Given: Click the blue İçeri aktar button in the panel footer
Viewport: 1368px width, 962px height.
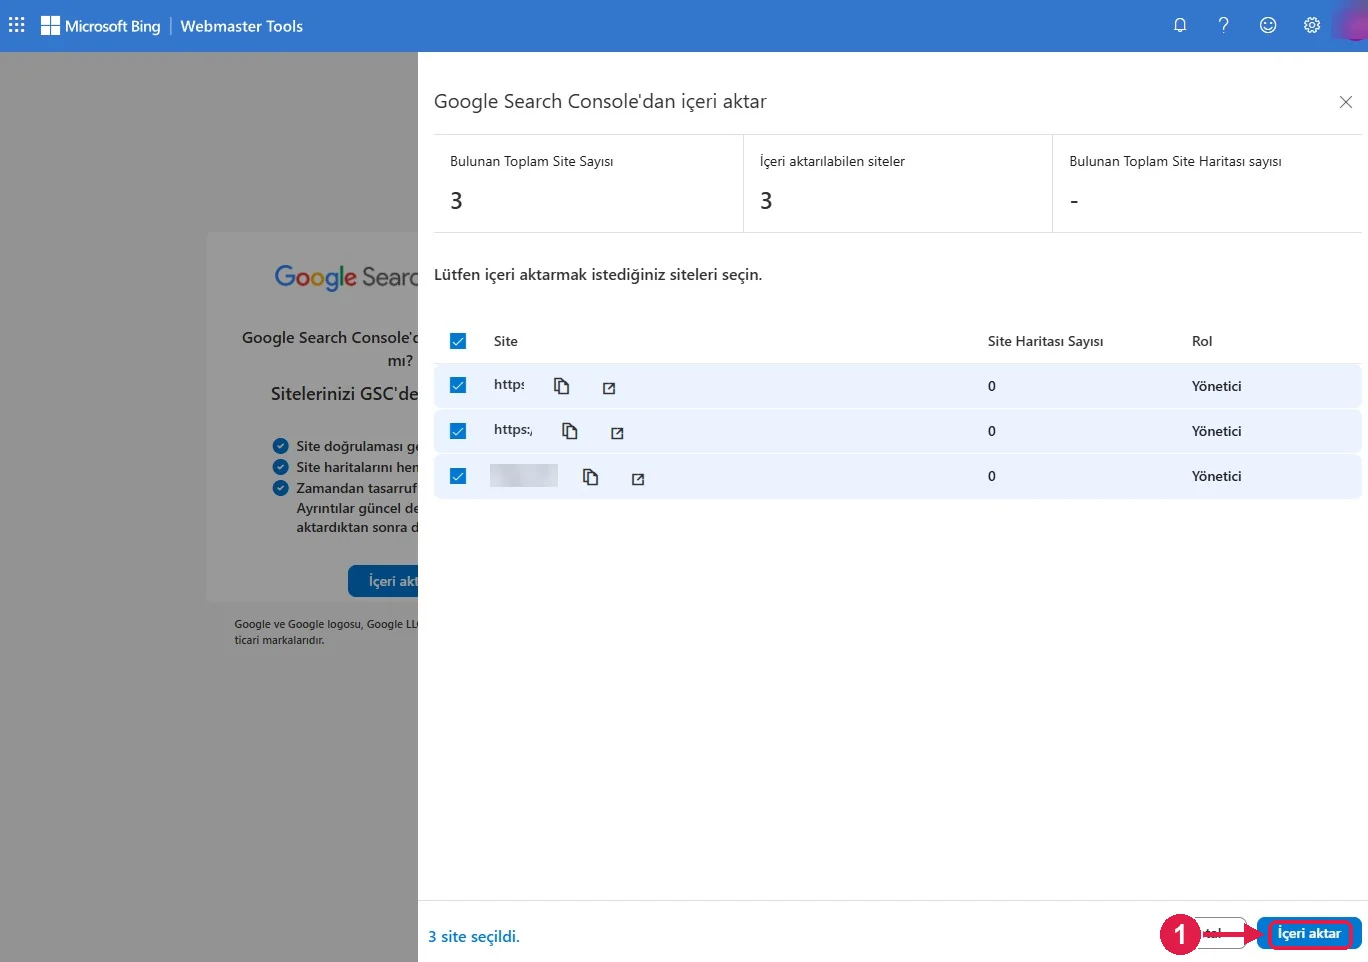Looking at the screenshot, I should click(x=1309, y=933).
